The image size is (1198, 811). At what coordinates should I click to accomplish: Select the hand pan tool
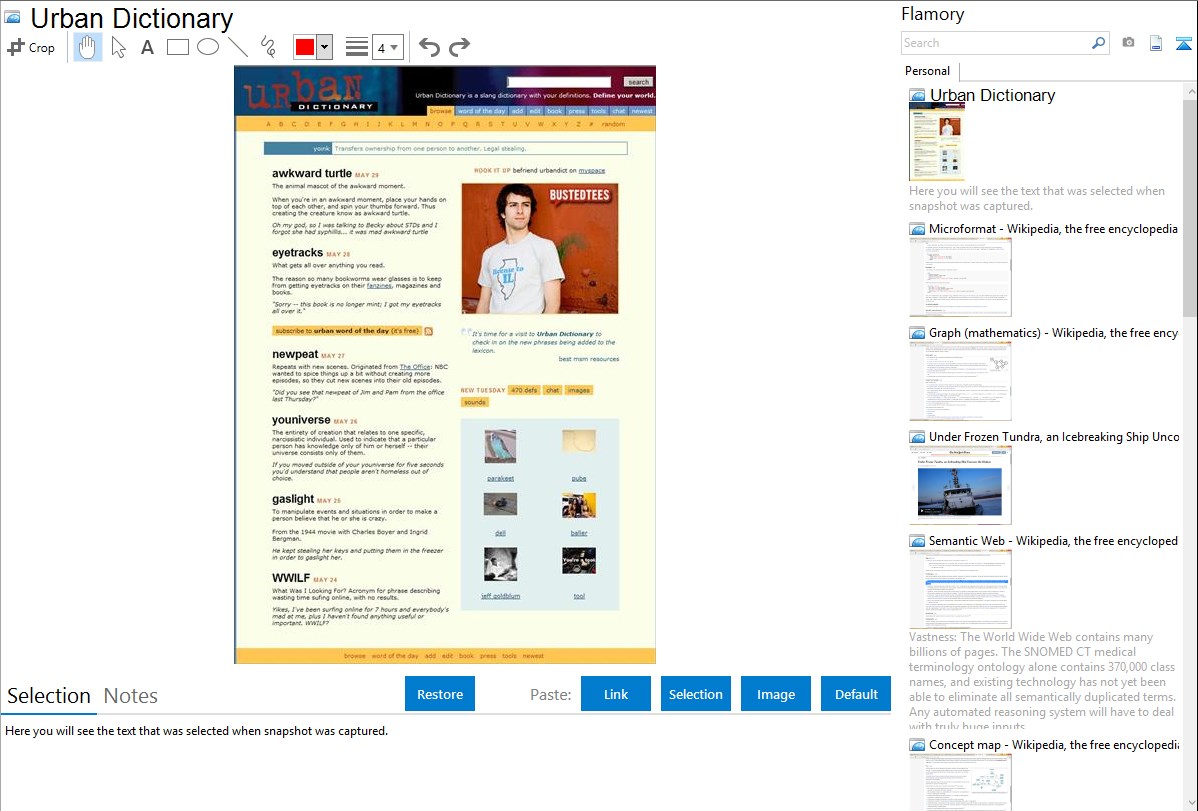[x=88, y=47]
